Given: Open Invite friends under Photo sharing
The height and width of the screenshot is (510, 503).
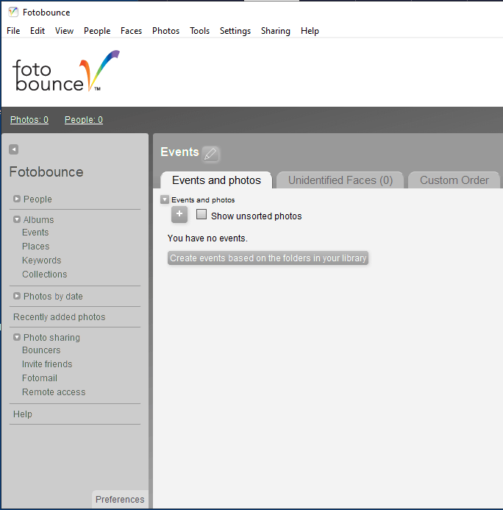Looking at the screenshot, I should pyautogui.click(x=47, y=364).
